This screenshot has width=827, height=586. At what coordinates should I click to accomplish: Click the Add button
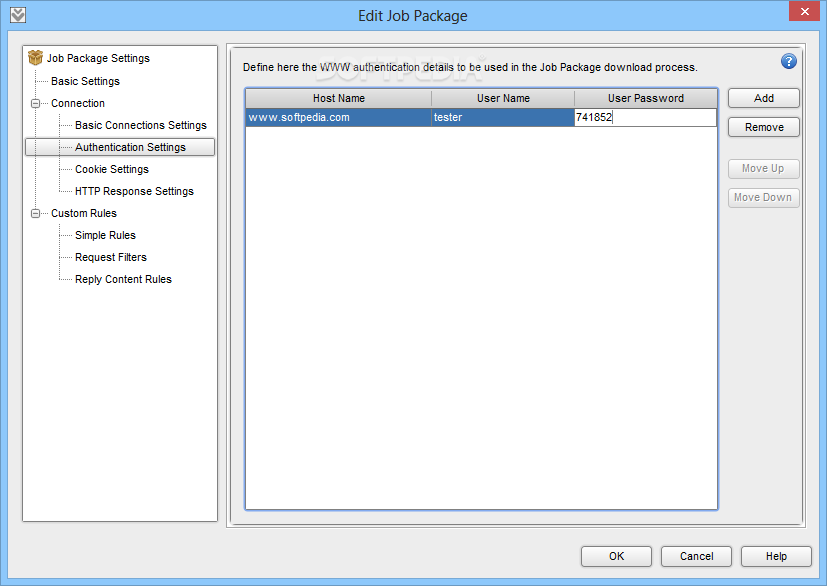click(764, 98)
